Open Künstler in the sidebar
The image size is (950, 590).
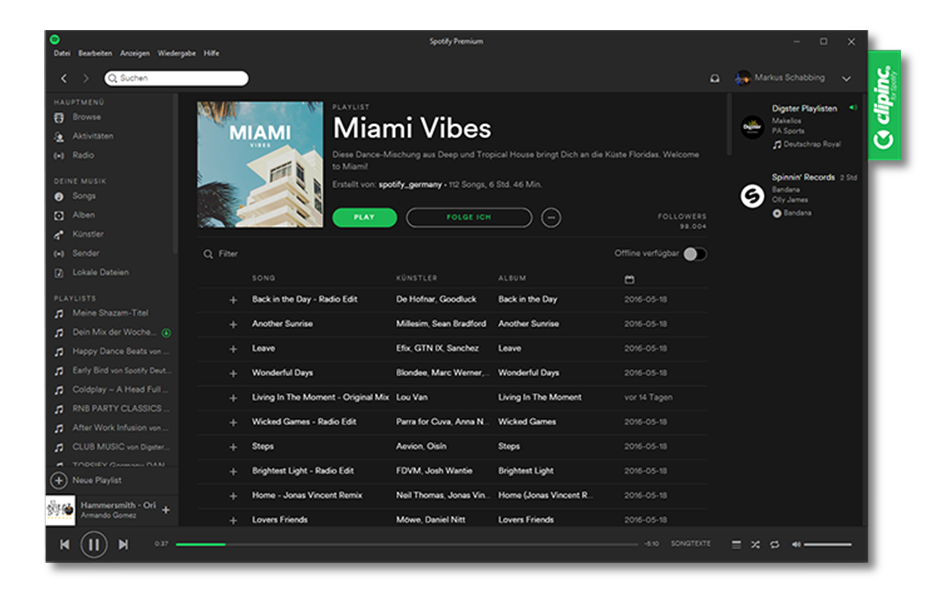88,234
